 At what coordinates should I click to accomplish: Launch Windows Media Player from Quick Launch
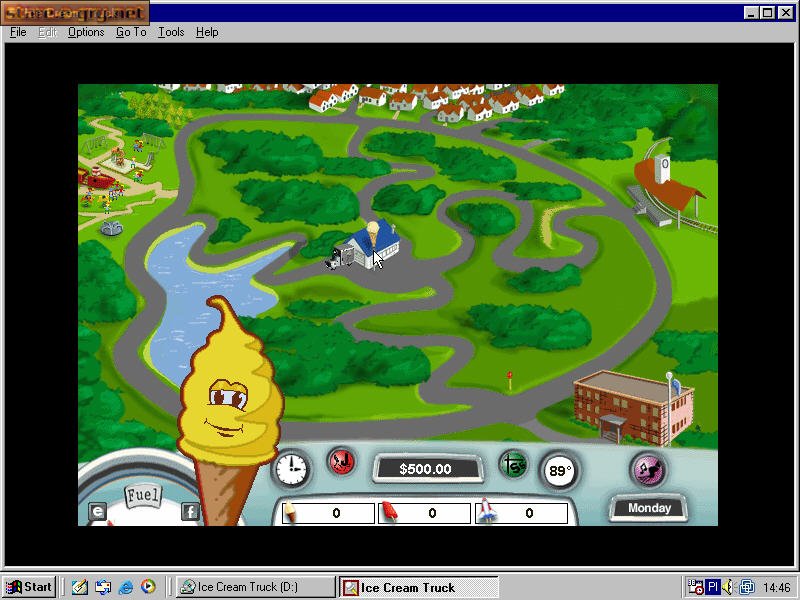click(x=148, y=587)
